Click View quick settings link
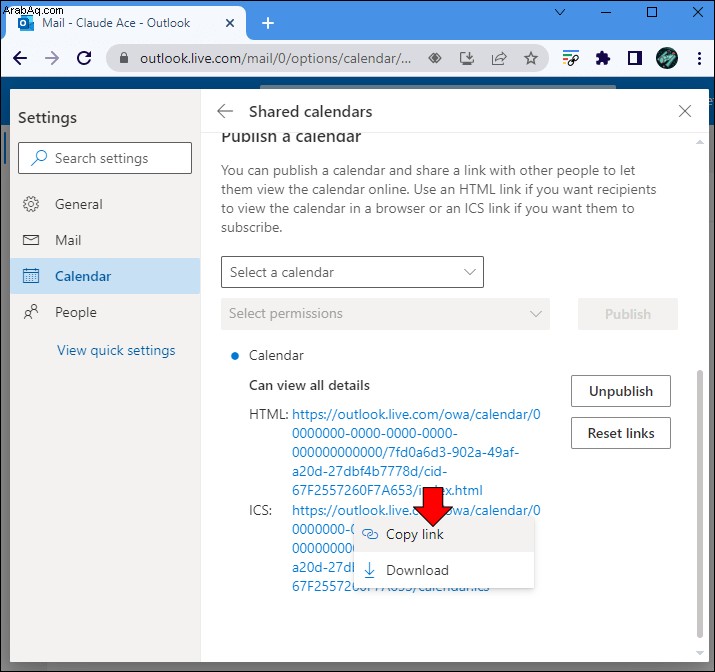The height and width of the screenshot is (672, 715). tap(116, 350)
